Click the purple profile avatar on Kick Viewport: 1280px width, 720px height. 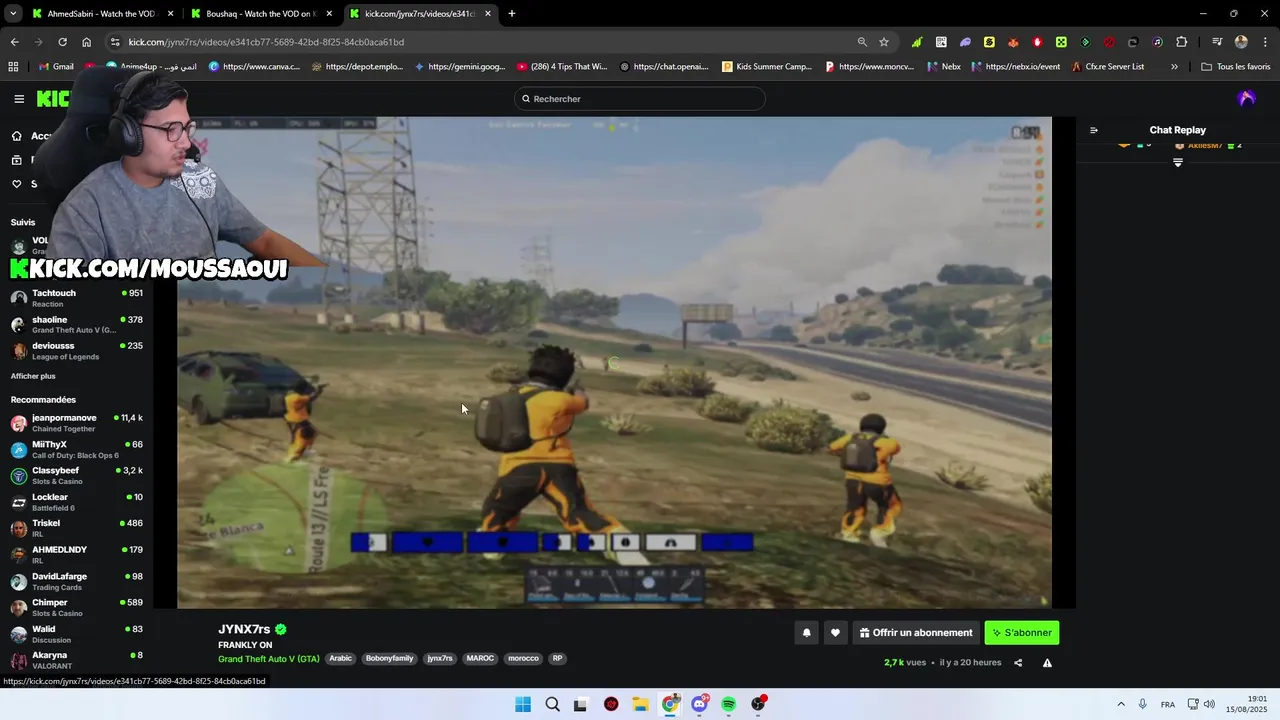(x=1246, y=98)
